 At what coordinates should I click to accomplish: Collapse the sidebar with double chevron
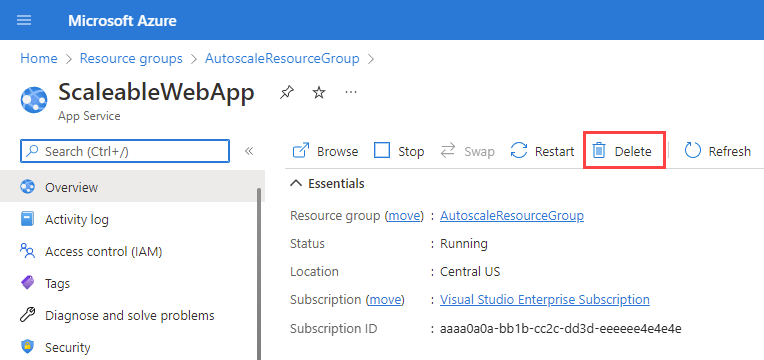pos(249,151)
